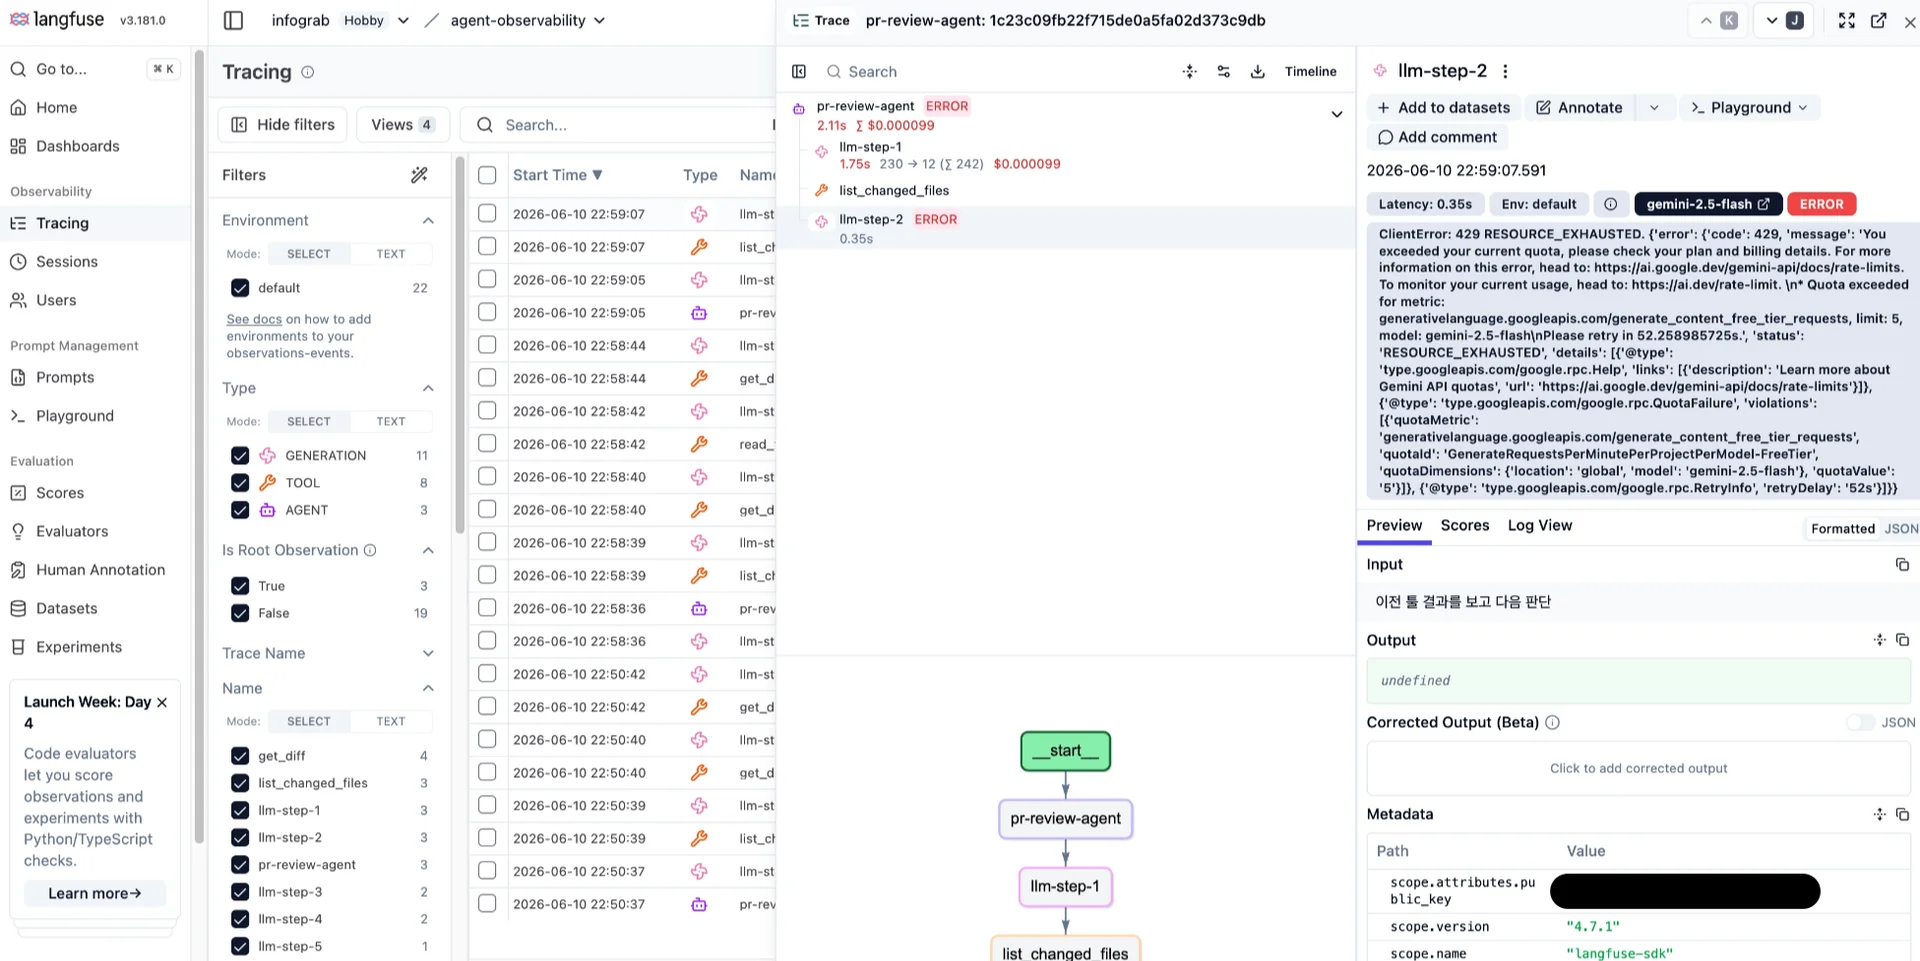Copy the Output content
1920x961 pixels.
point(1902,640)
